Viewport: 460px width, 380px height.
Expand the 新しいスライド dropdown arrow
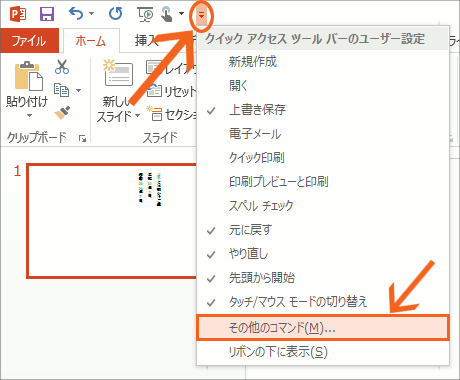click(137, 116)
